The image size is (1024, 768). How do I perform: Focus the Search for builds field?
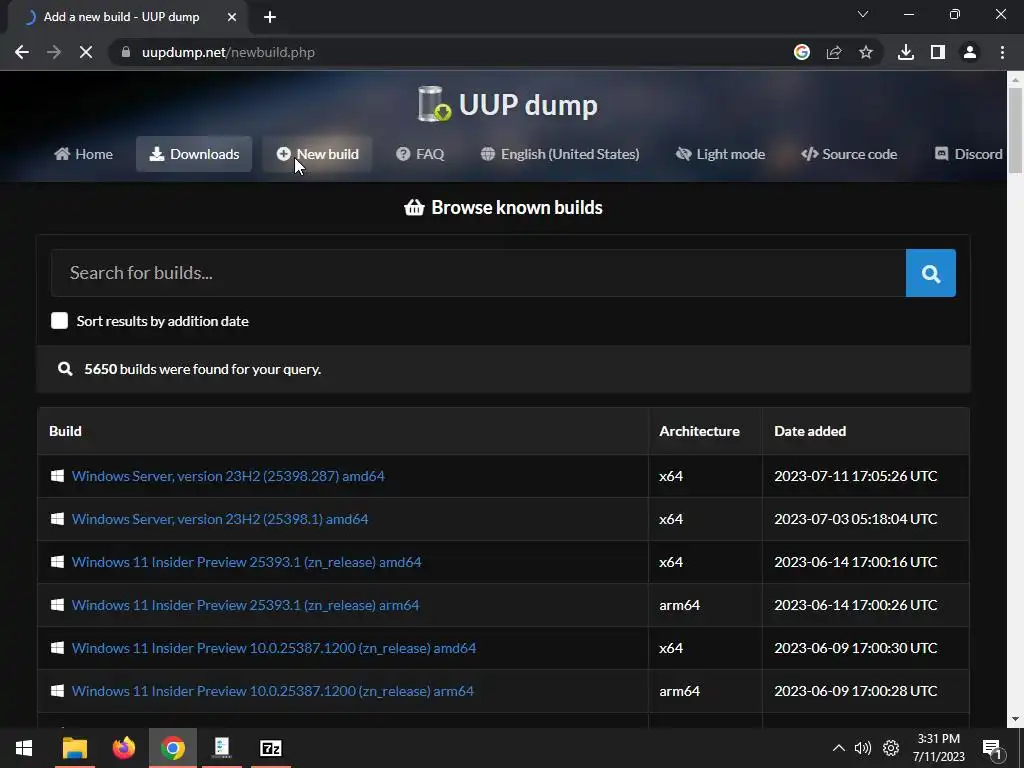(x=478, y=273)
